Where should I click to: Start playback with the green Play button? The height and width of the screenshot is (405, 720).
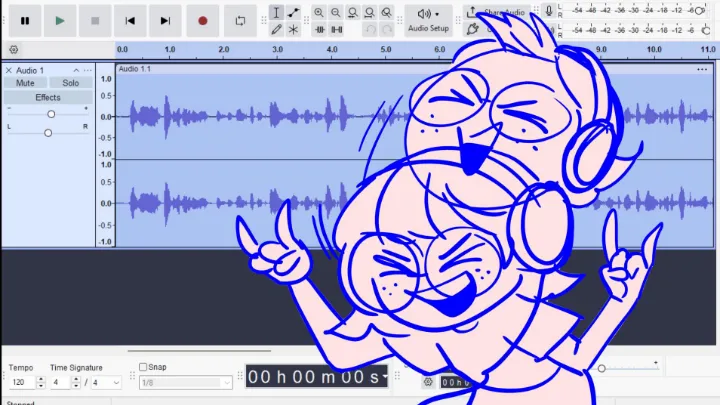60,21
